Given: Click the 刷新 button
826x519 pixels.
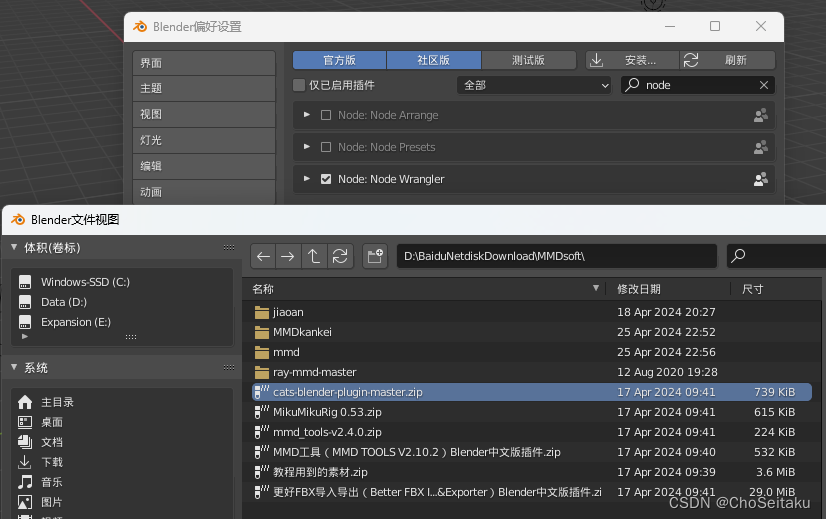Looking at the screenshot, I should pos(727,61).
